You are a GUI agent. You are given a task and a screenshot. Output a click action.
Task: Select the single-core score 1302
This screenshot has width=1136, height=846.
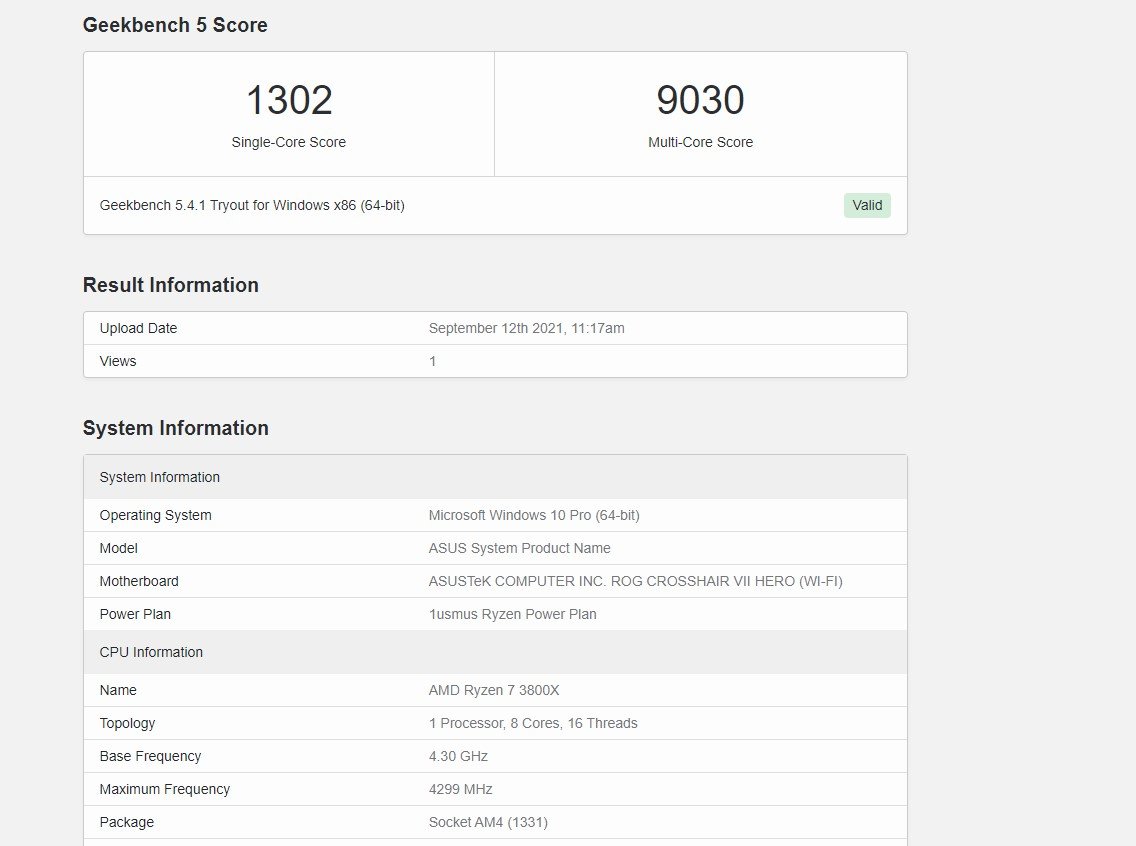(x=289, y=100)
